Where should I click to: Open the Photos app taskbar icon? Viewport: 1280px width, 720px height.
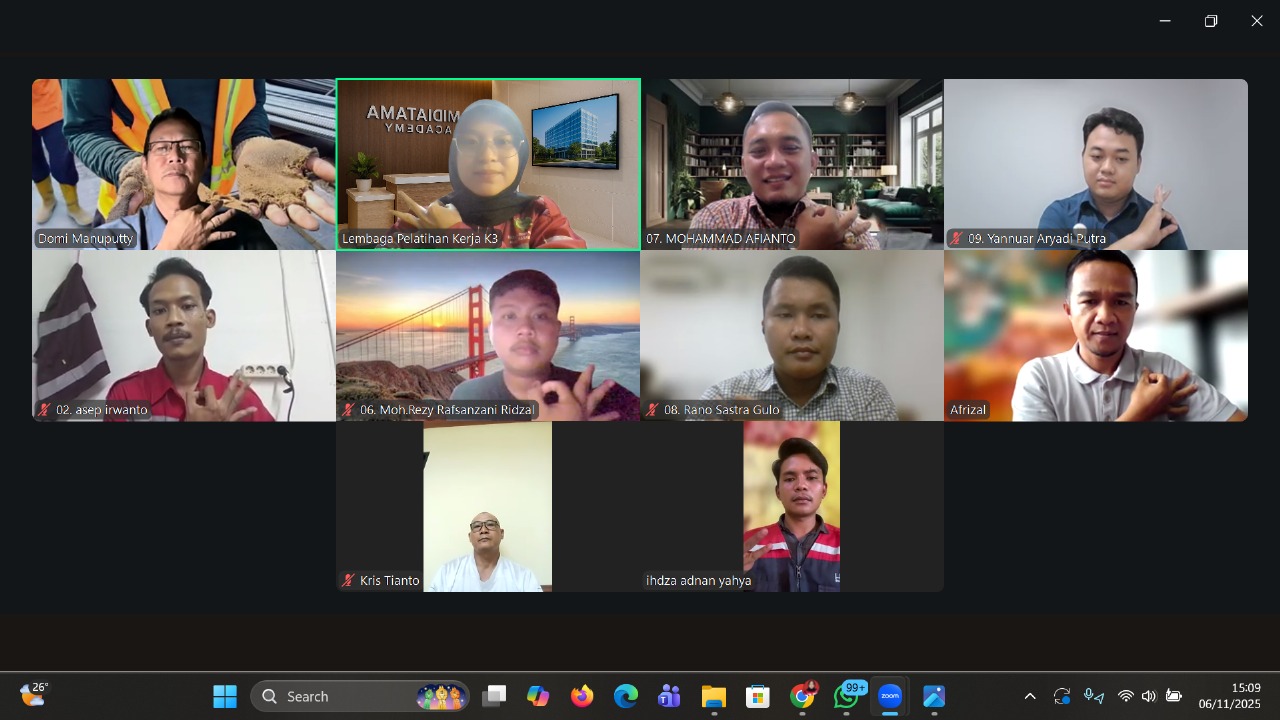933,696
